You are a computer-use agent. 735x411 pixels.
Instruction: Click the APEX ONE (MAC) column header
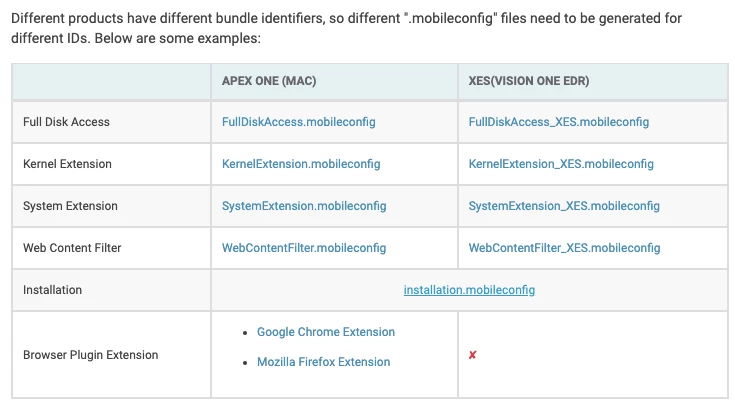pos(269,81)
